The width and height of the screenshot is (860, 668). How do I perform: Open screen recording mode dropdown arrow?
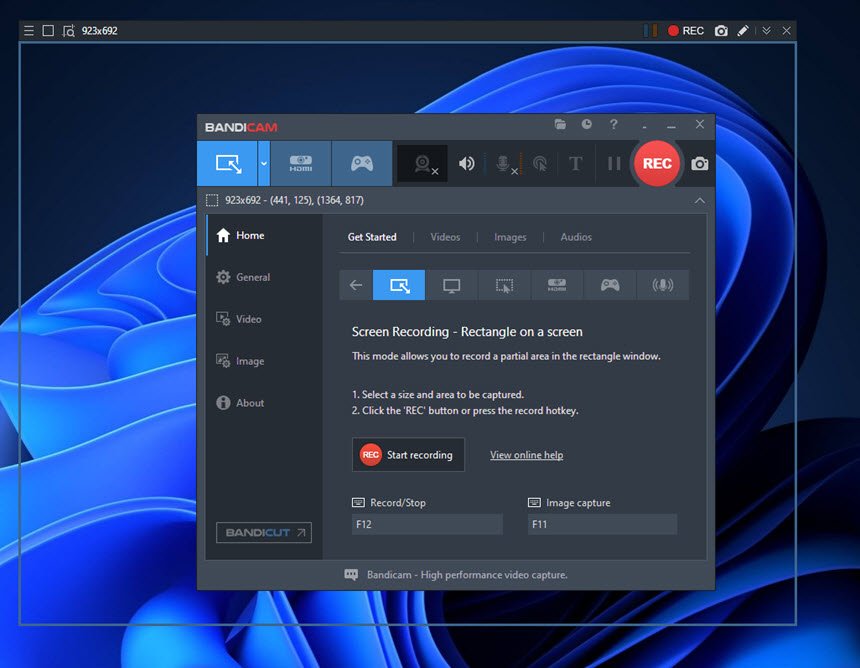tap(264, 163)
